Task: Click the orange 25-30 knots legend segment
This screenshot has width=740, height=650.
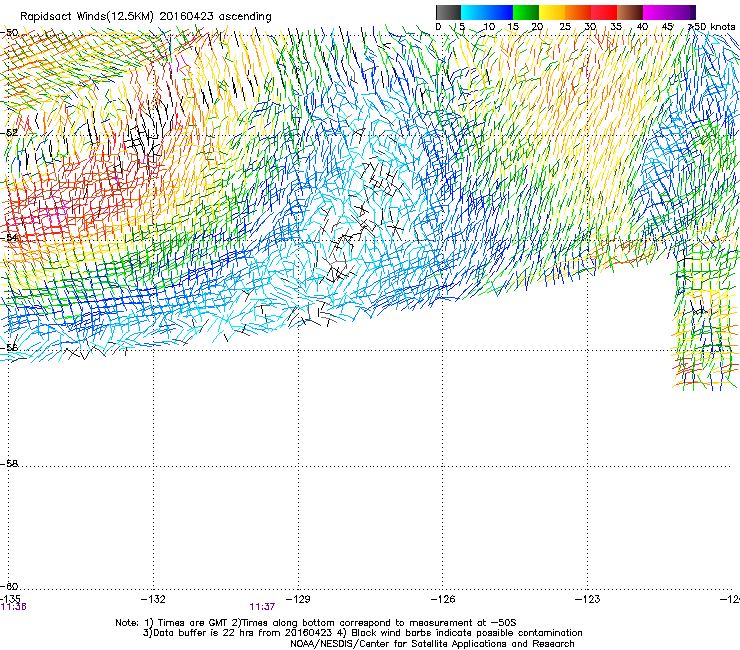Action: (x=578, y=12)
